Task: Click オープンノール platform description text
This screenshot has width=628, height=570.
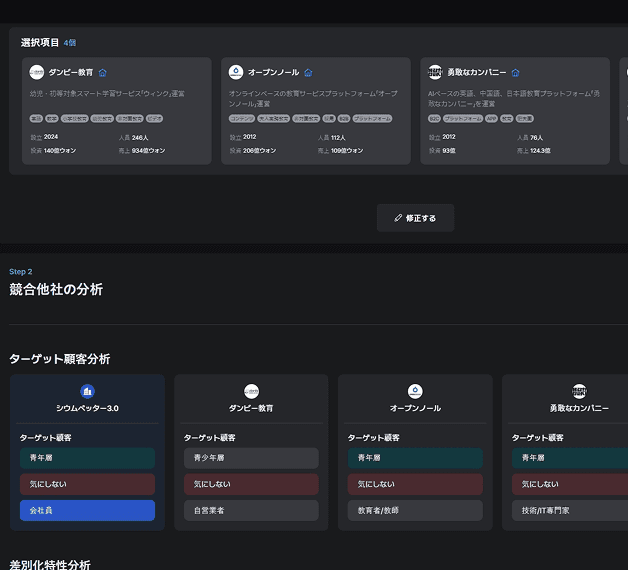Action: pos(313,99)
